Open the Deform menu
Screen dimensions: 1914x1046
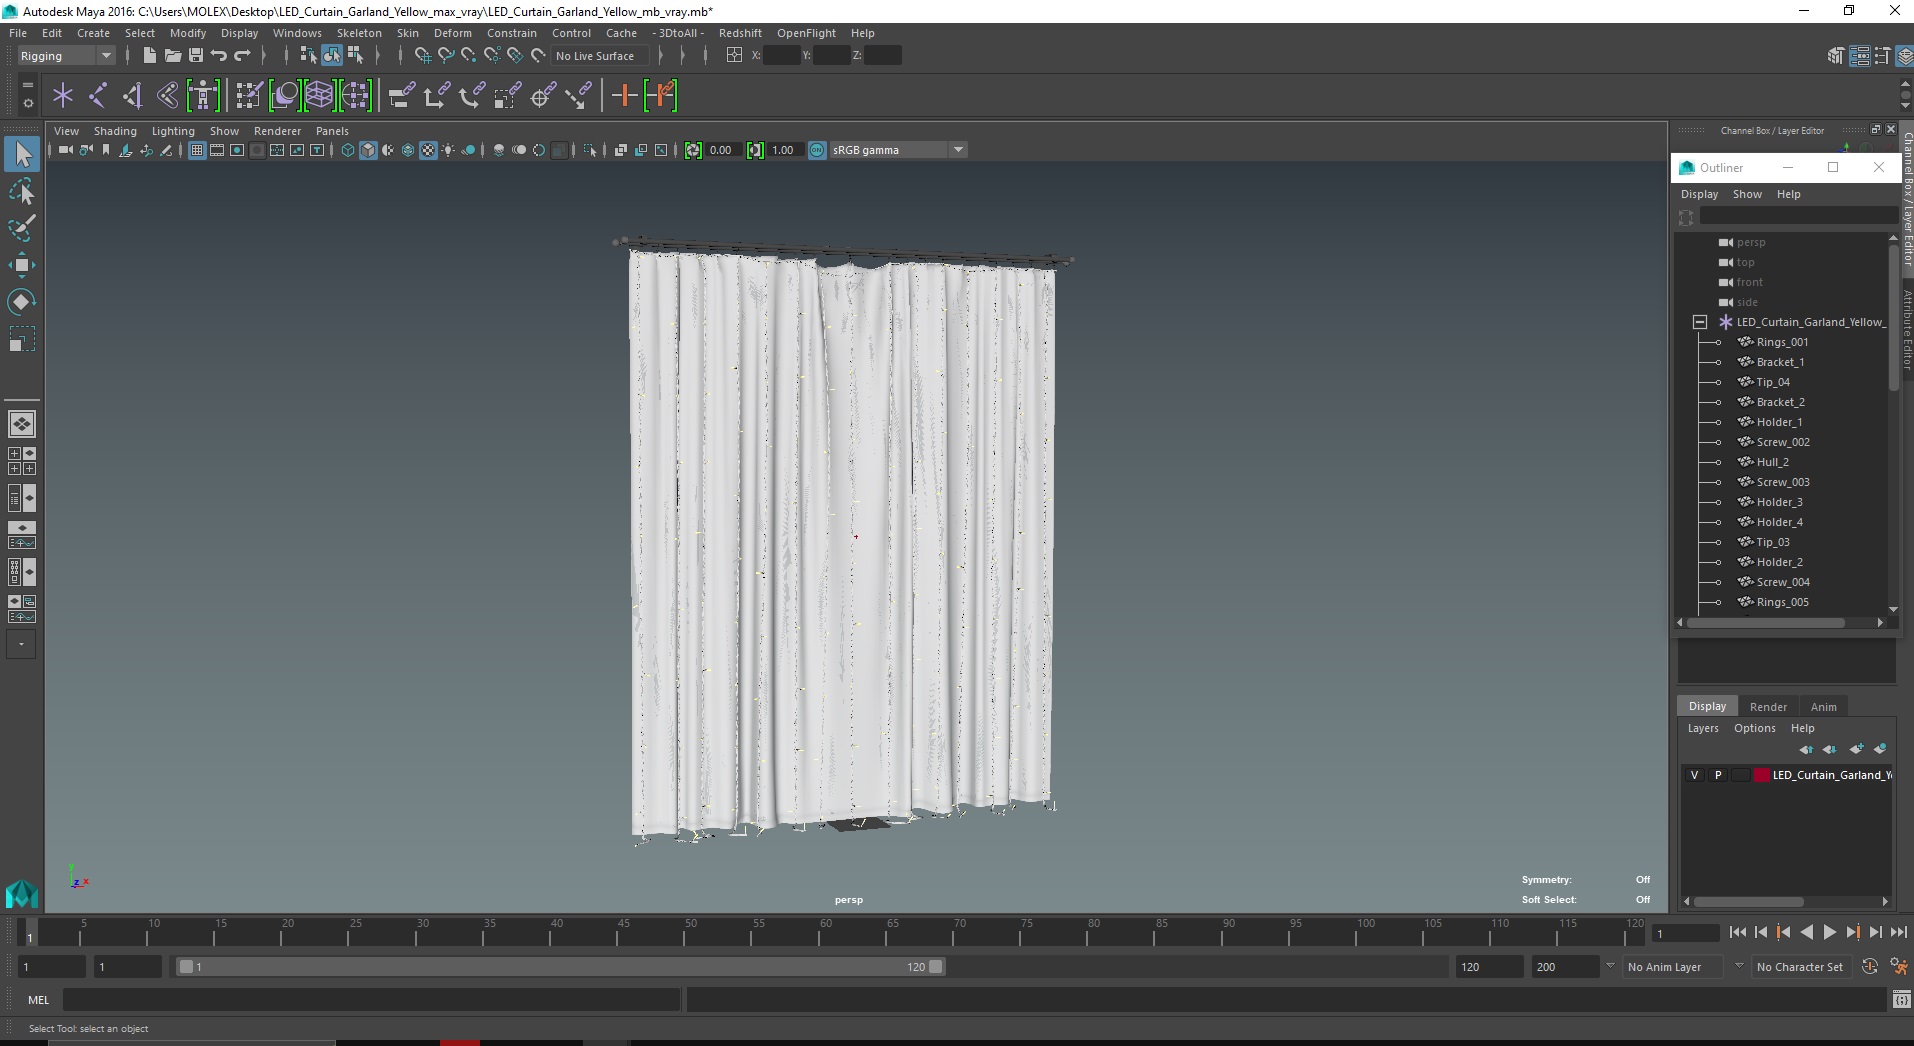click(452, 33)
